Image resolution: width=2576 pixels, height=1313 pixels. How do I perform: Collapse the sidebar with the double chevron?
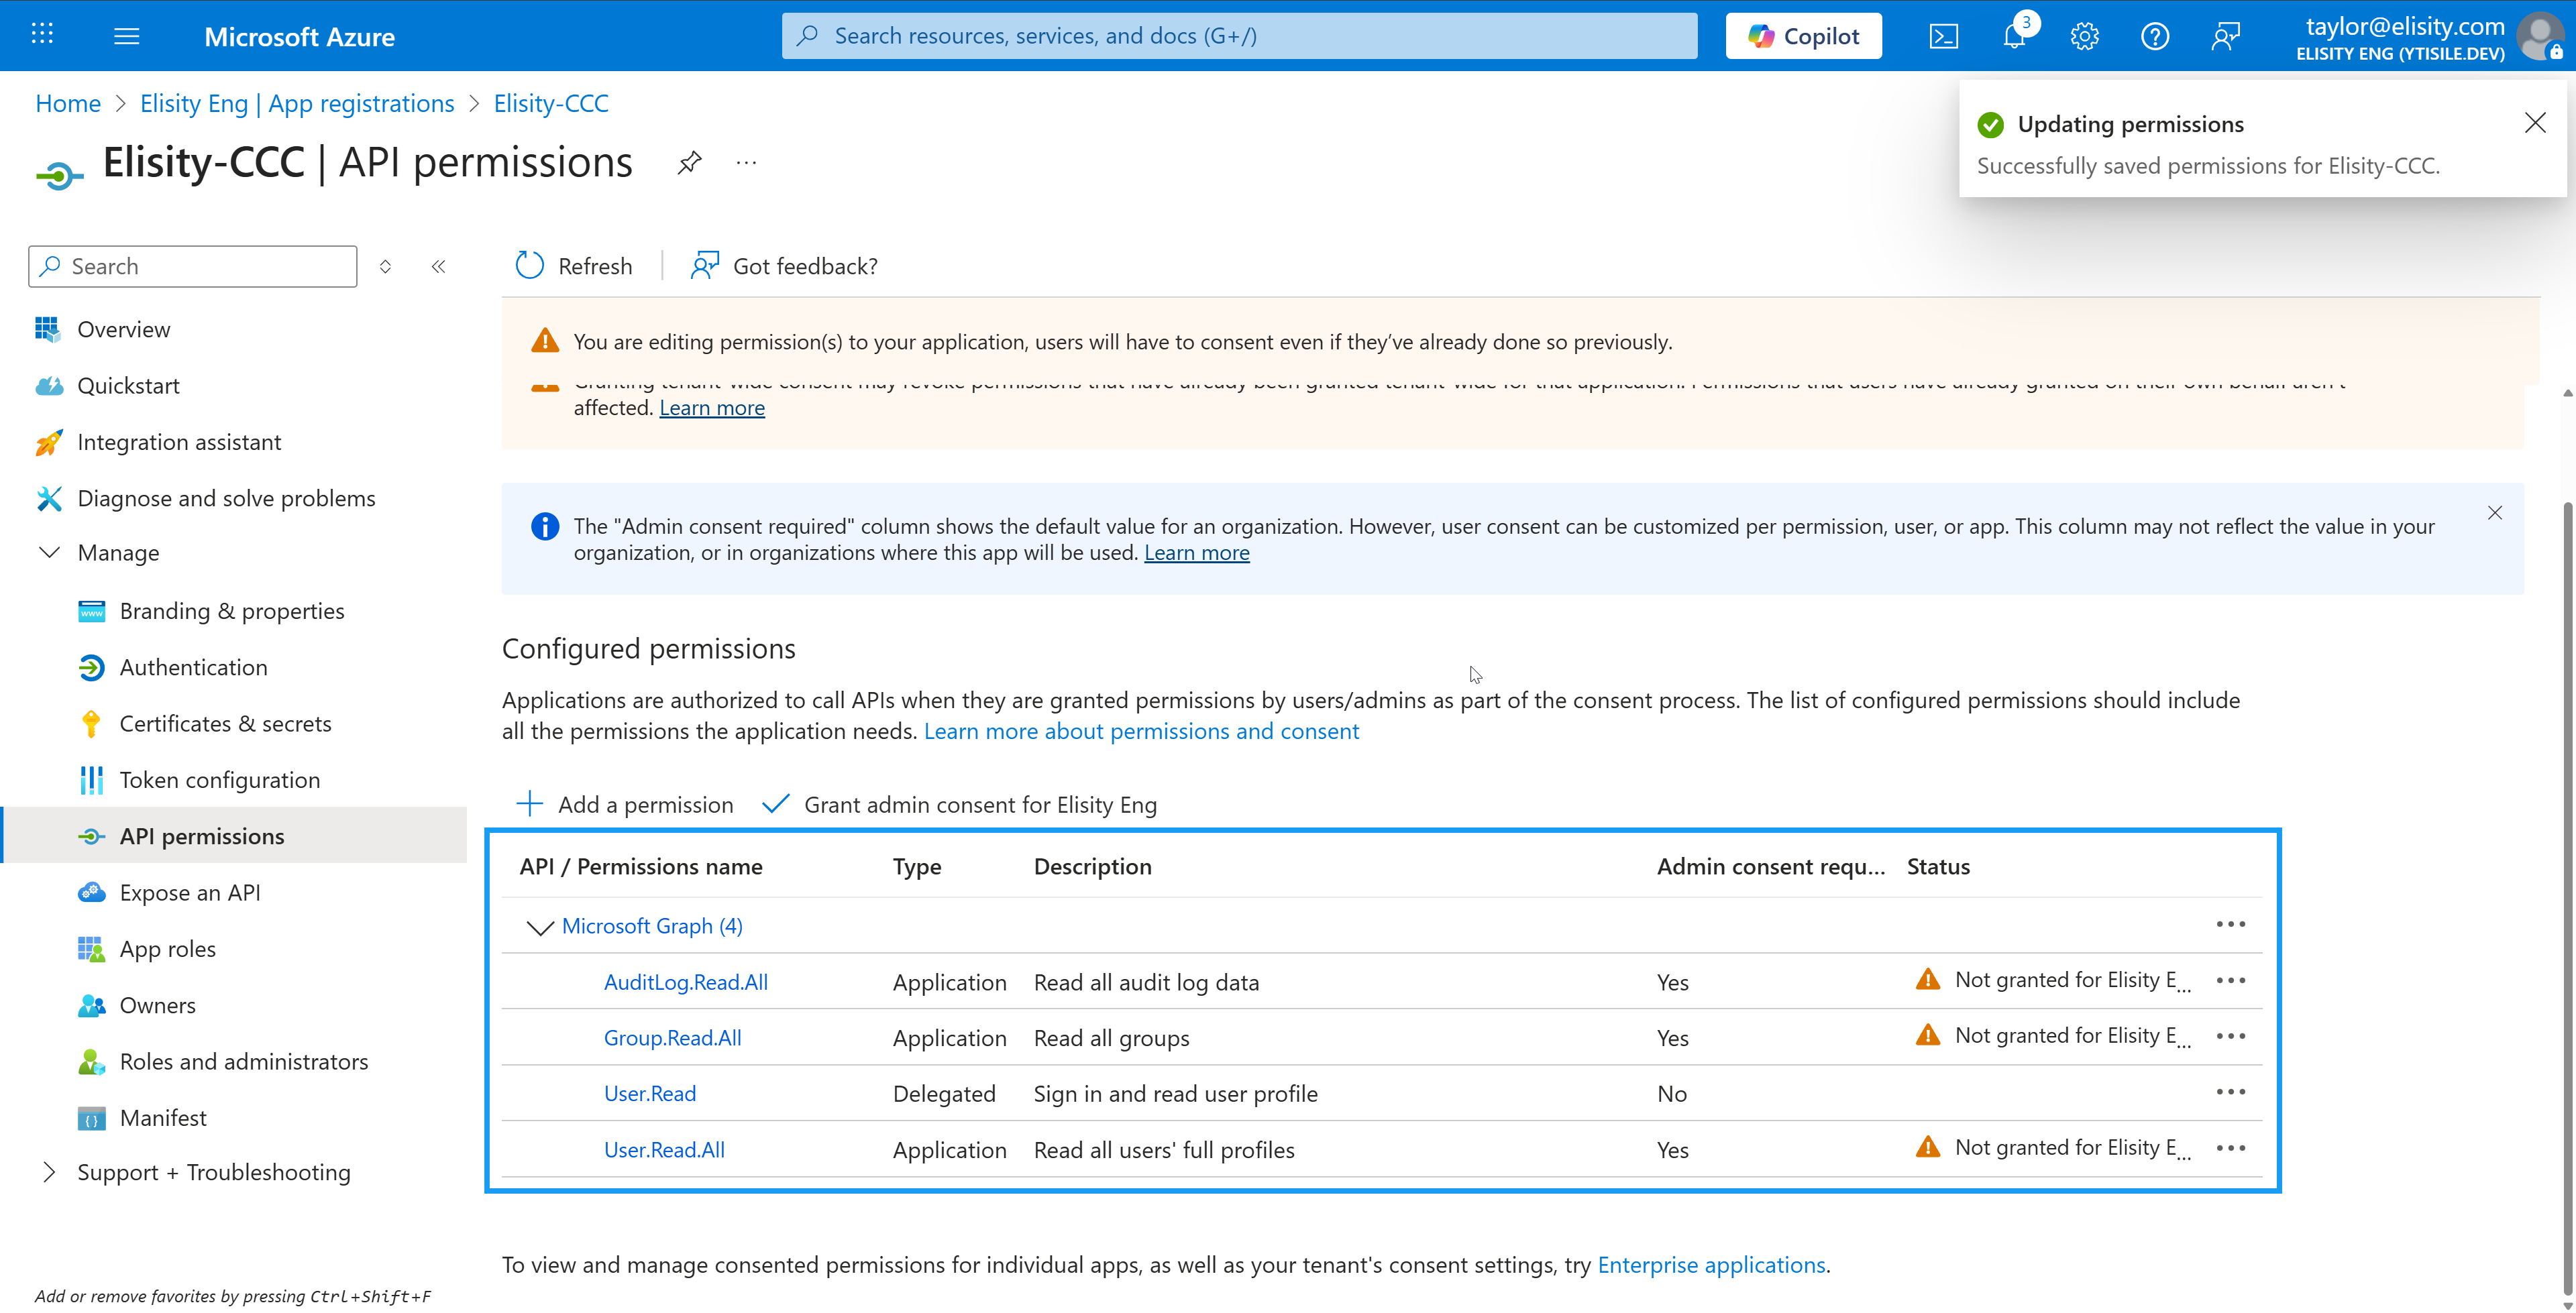coord(438,267)
